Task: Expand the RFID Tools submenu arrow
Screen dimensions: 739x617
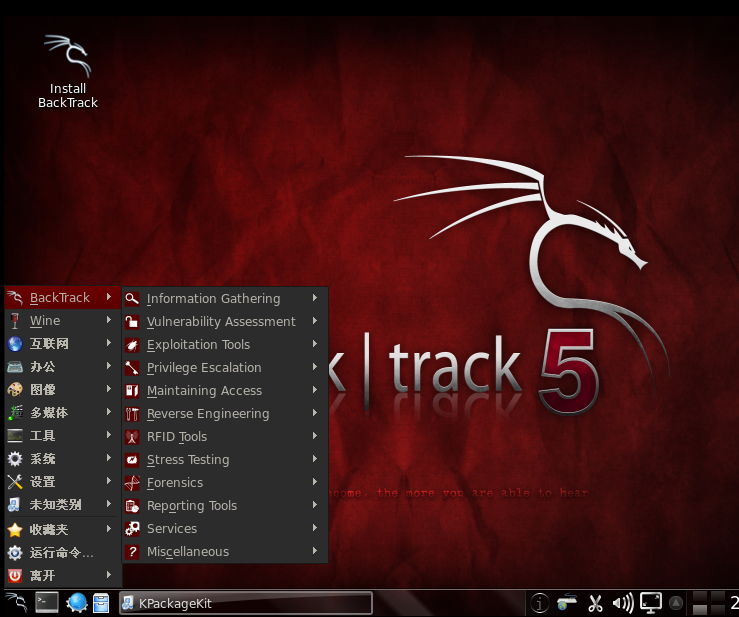Action: (315, 436)
